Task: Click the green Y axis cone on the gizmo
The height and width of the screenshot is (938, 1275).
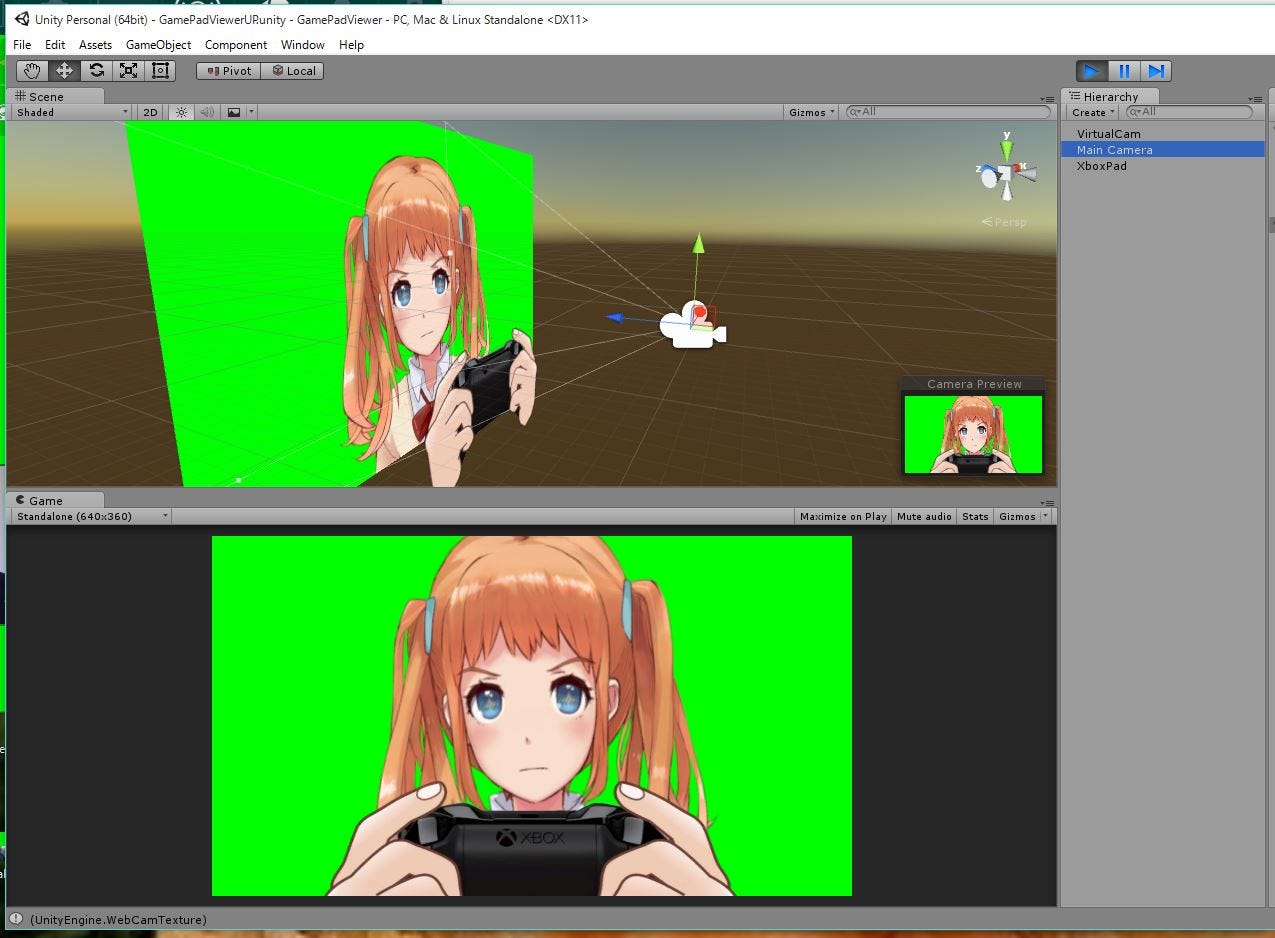Action: [1007, 148]
